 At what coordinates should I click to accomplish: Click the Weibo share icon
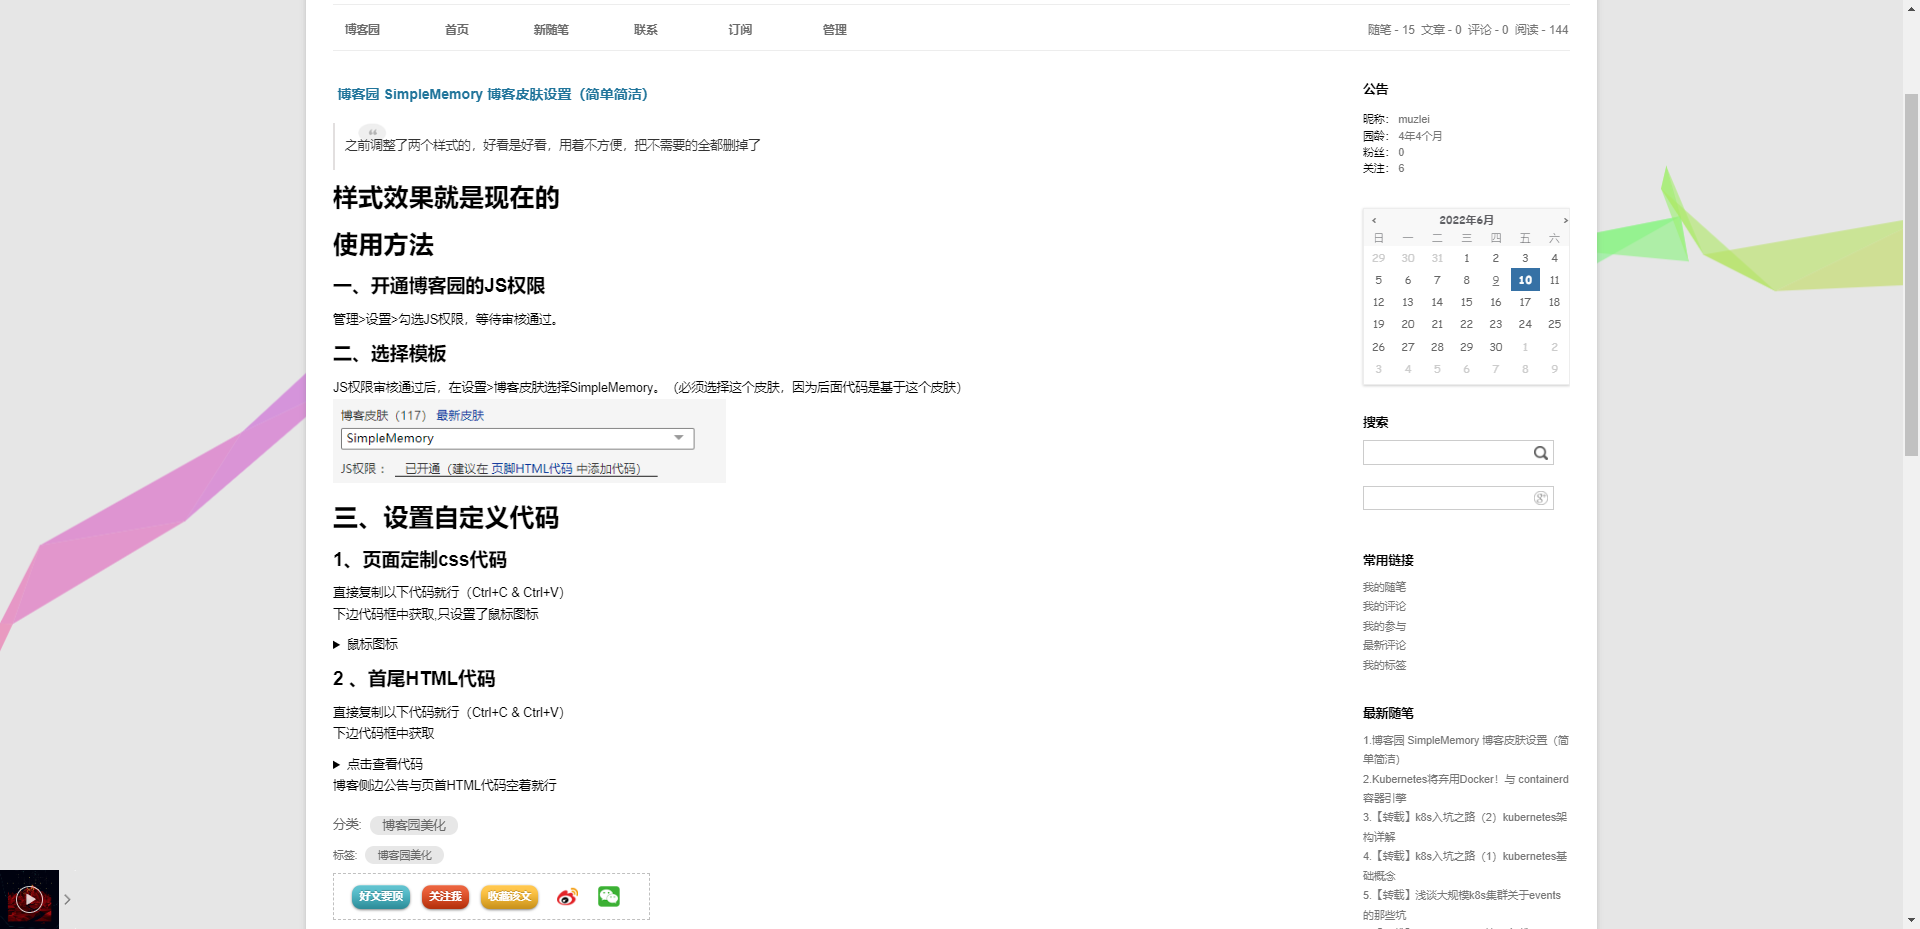tap(567, 897)
